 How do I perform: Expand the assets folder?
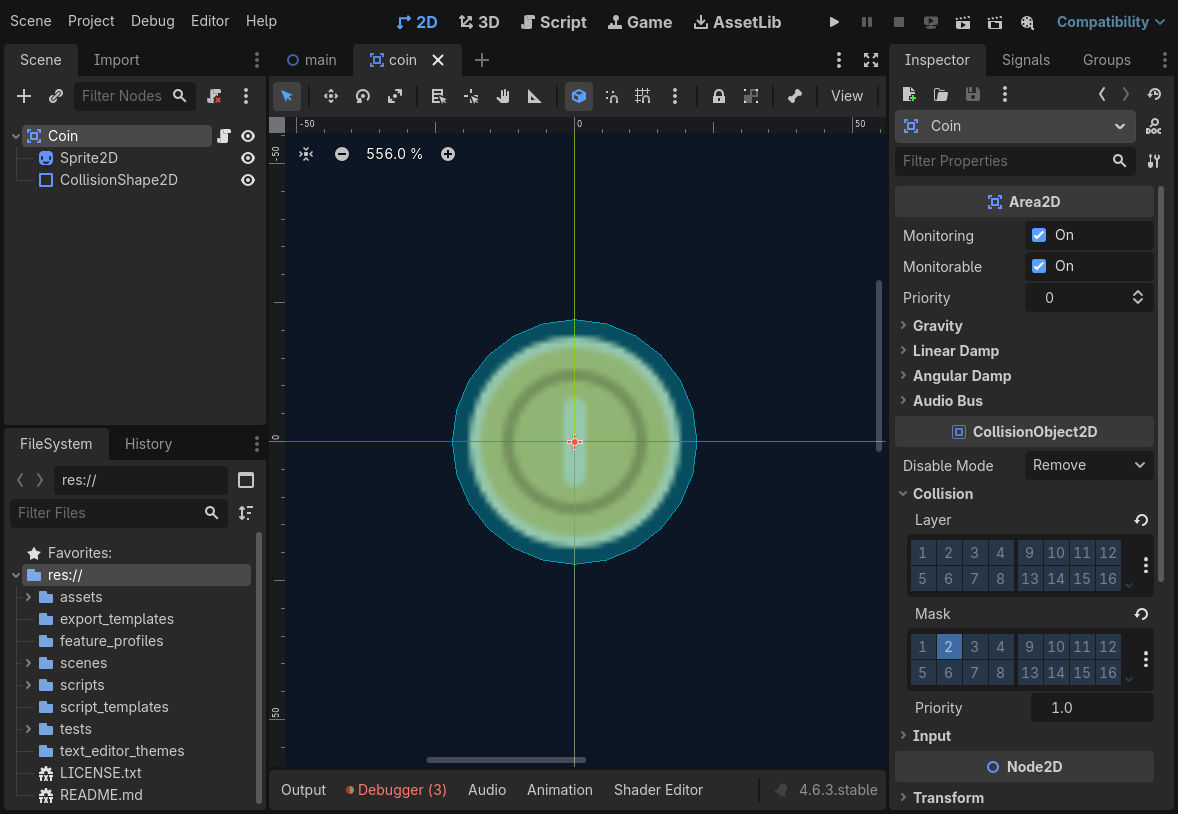[x=28, y=597]
